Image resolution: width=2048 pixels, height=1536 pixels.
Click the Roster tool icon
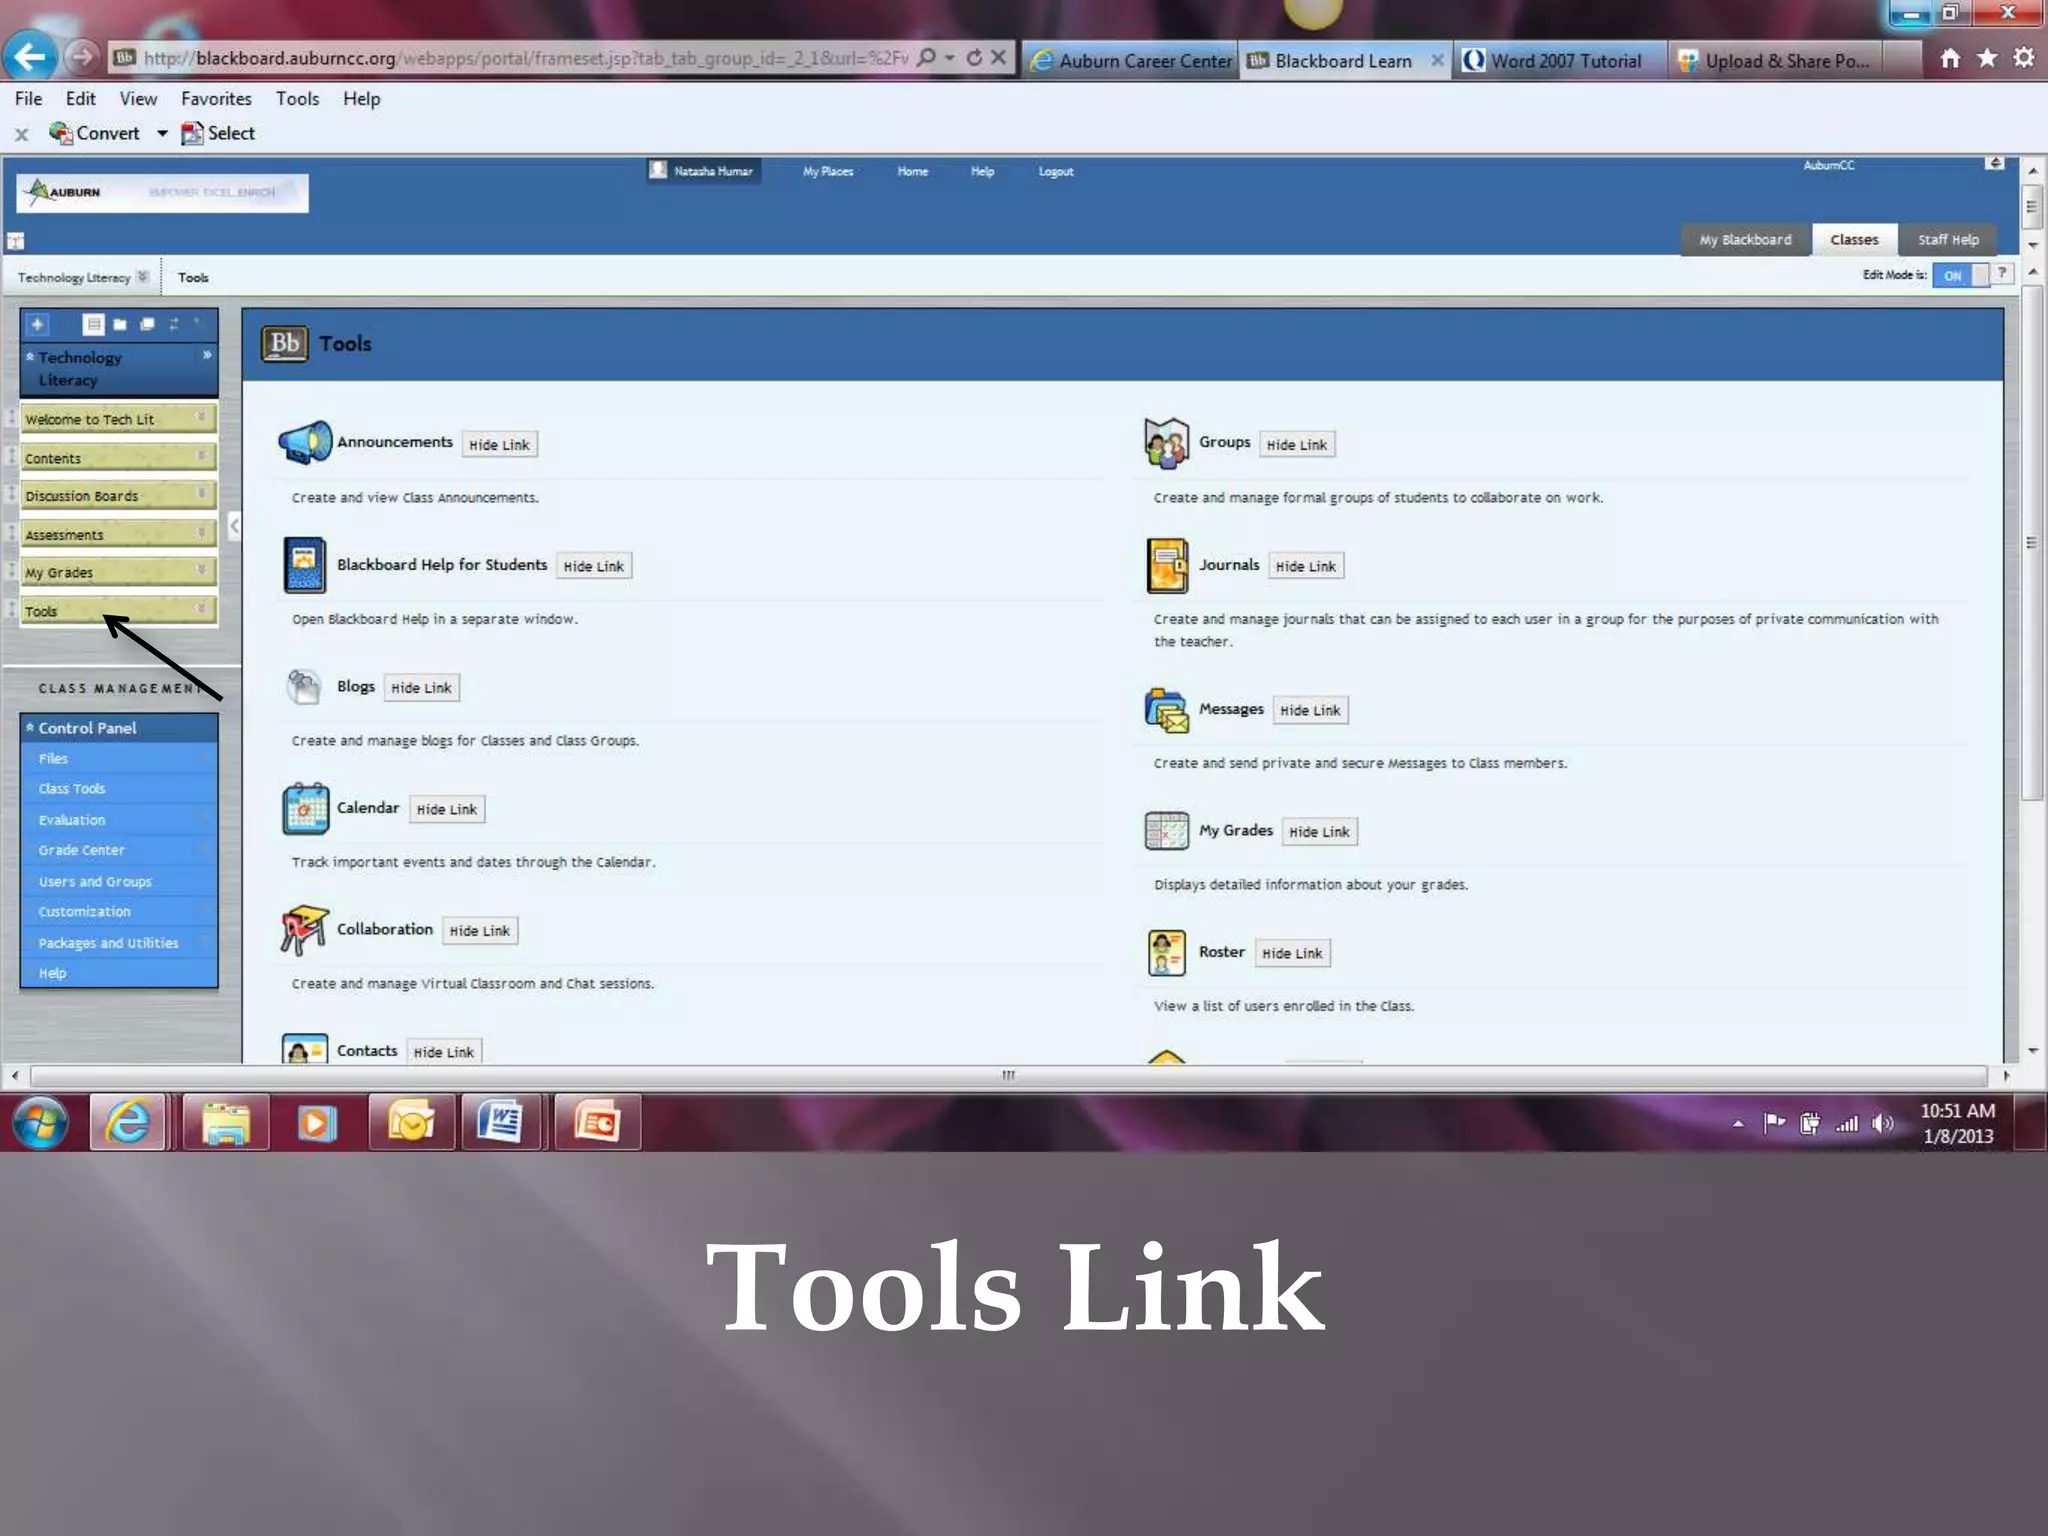point(1166,952)
